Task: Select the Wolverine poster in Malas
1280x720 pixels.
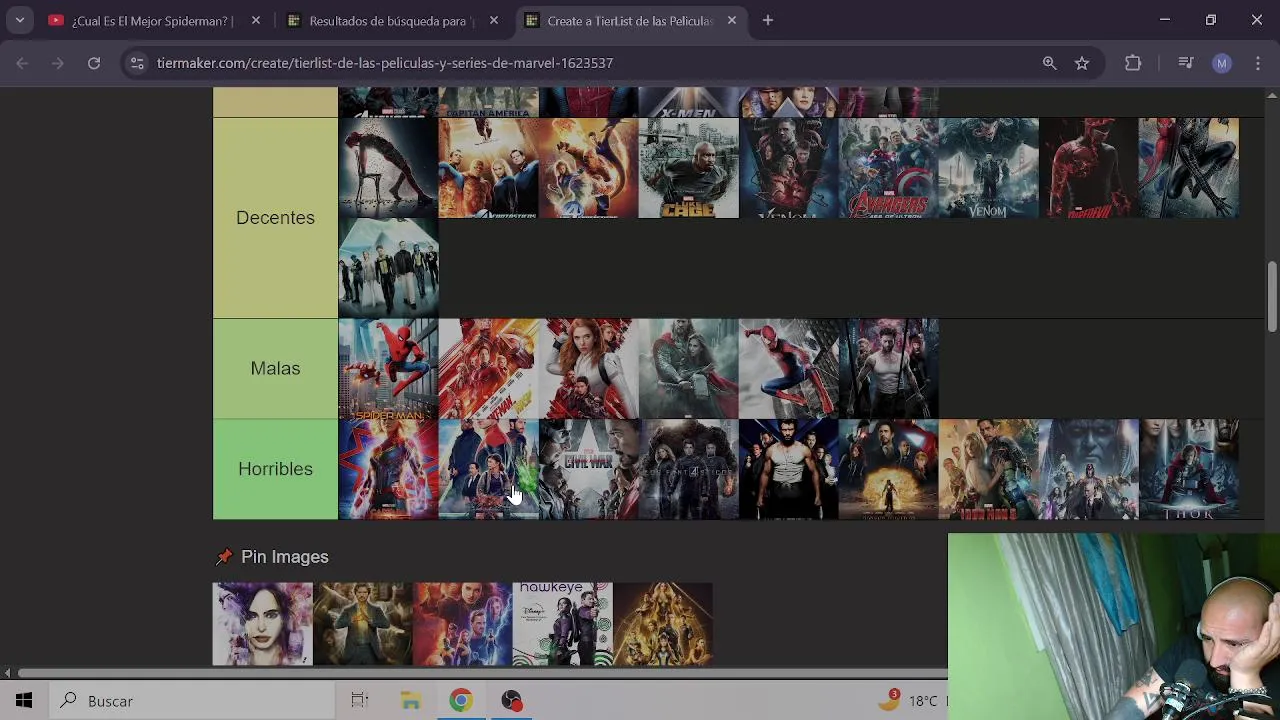Action: coord(888,369)
